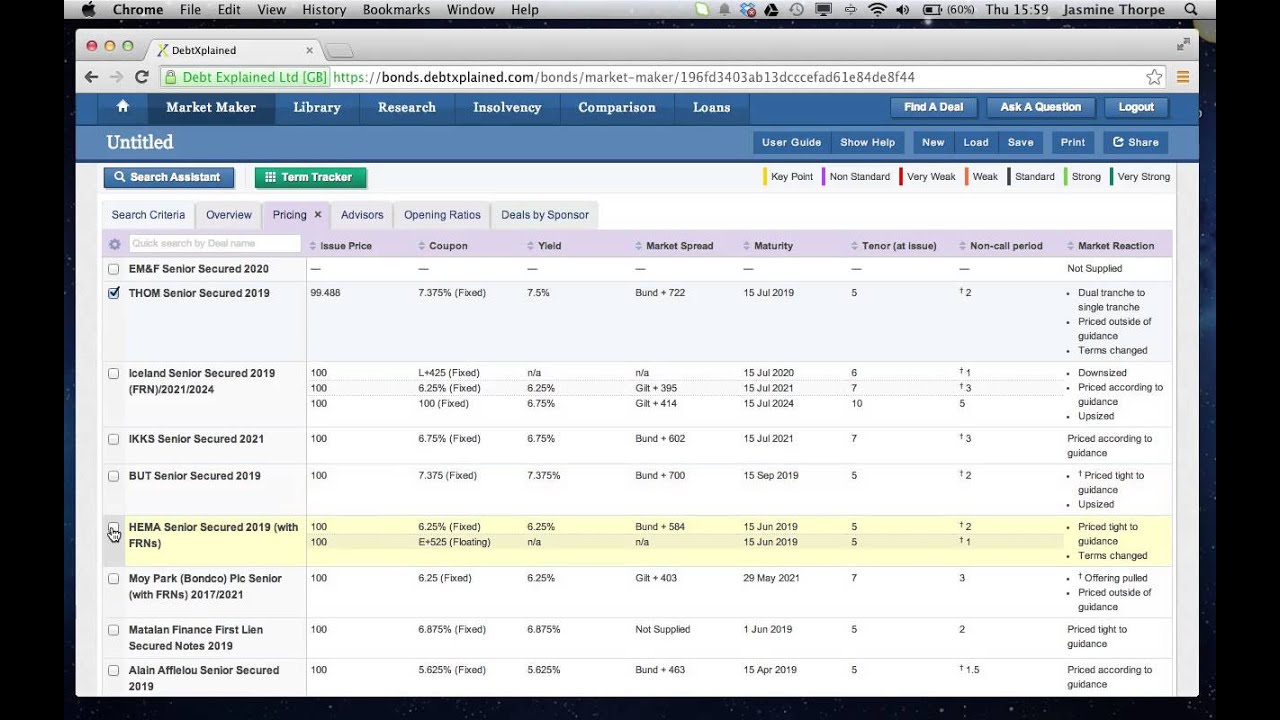Open Apple menu
This screenshot has height=720, width=1280.
click(88, 9)
